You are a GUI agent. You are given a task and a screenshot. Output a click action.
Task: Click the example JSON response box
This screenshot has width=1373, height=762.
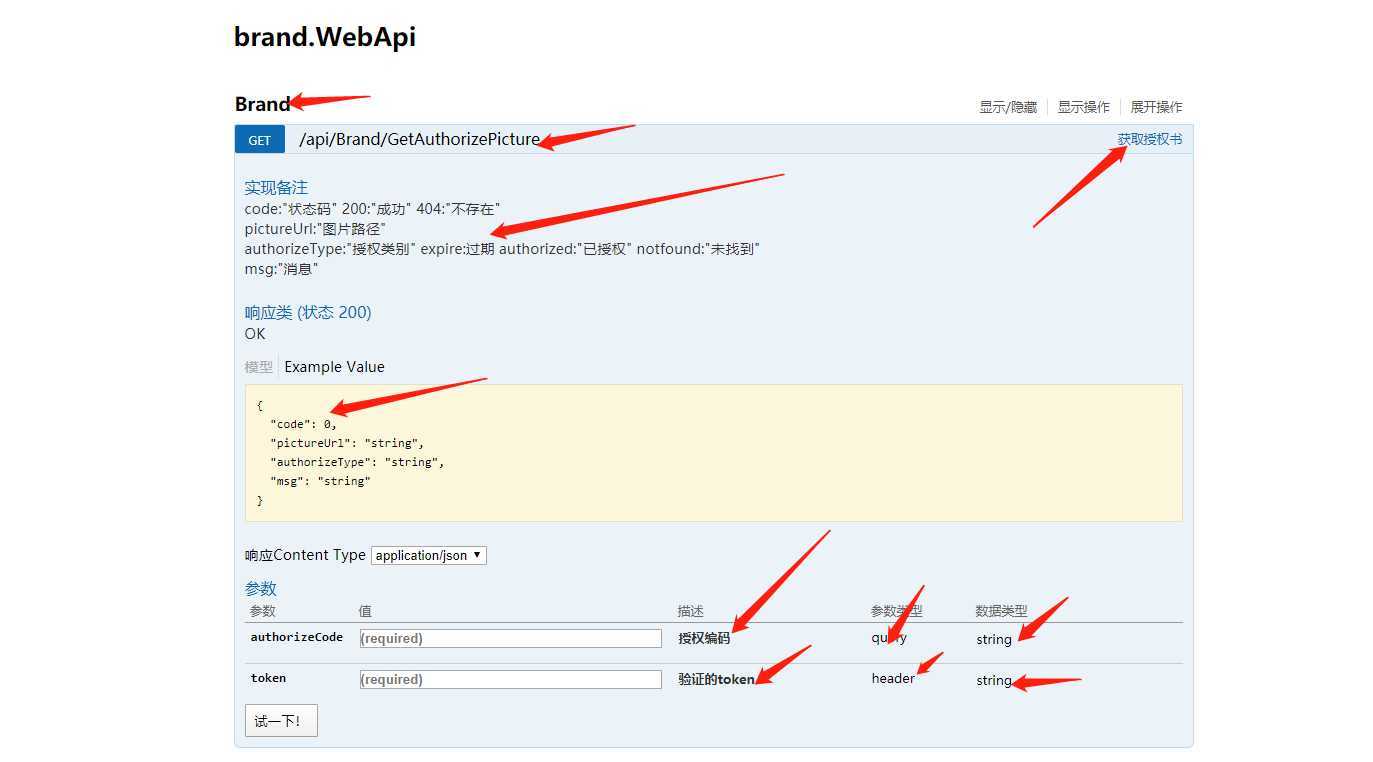(x=713, y=453)
